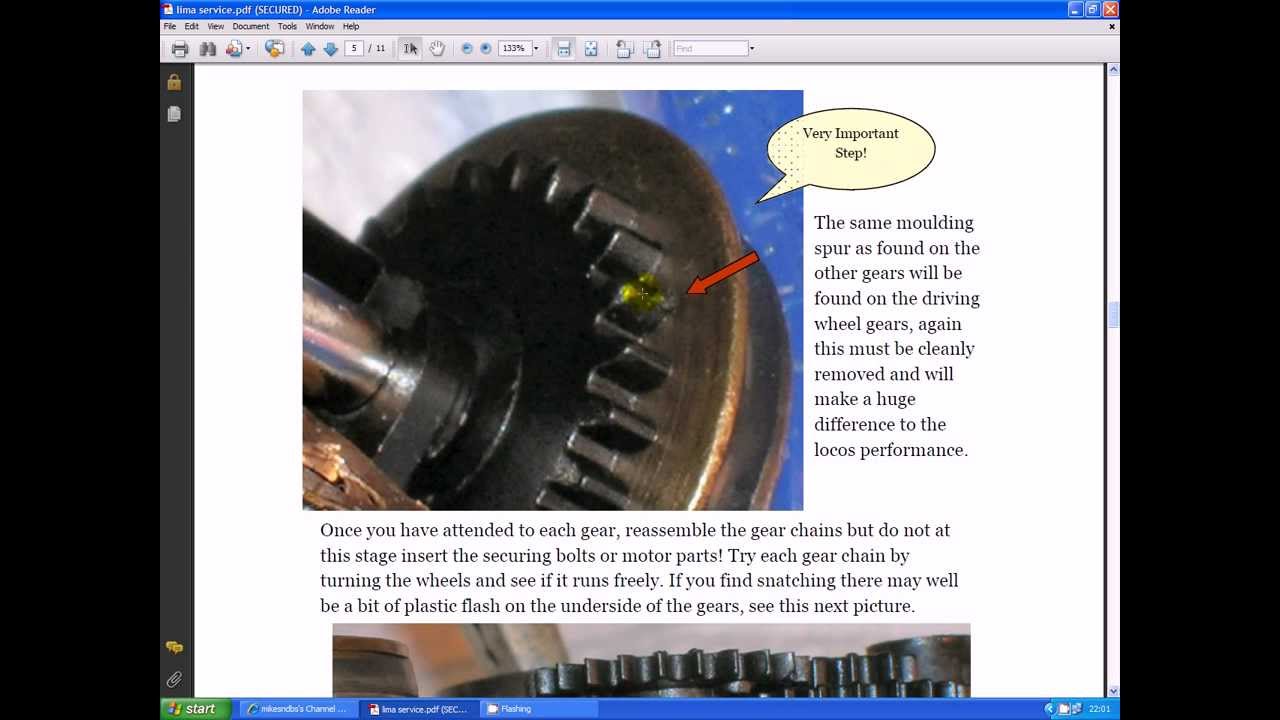
Task: Open the Find options dropdown arrow
Action: [752, 49]
